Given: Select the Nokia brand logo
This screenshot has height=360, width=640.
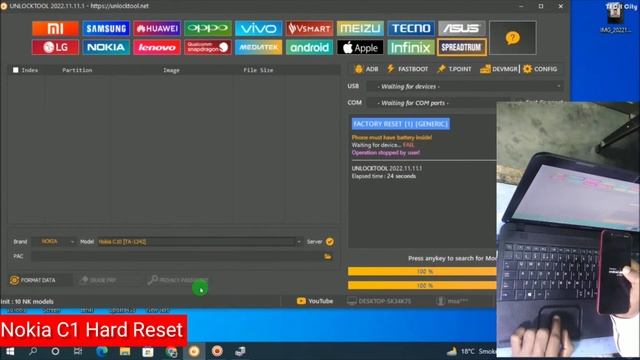Looking at the screenshot, I should 106,47.
